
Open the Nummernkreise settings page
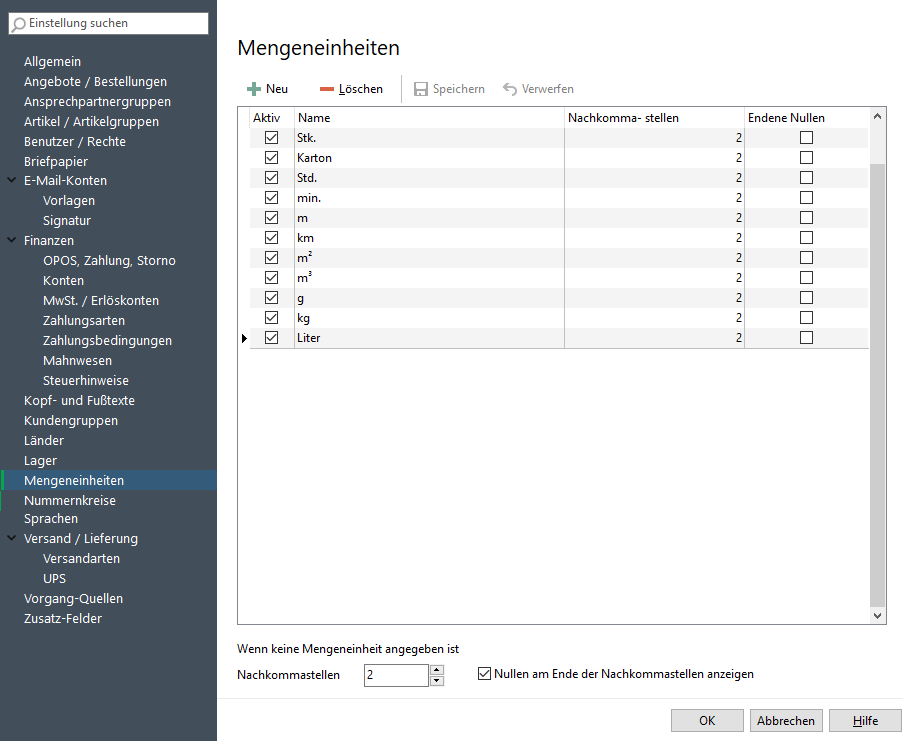tap(70, 500)
